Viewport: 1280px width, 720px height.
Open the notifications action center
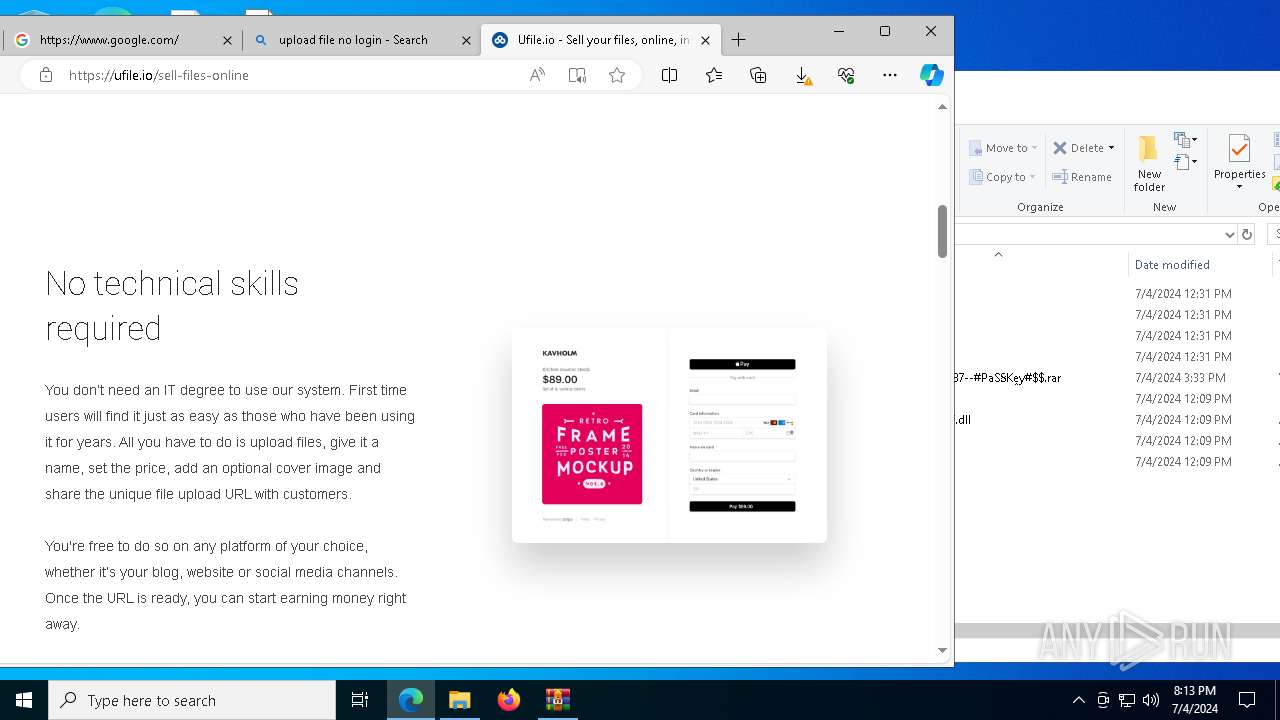point(1247,700)
